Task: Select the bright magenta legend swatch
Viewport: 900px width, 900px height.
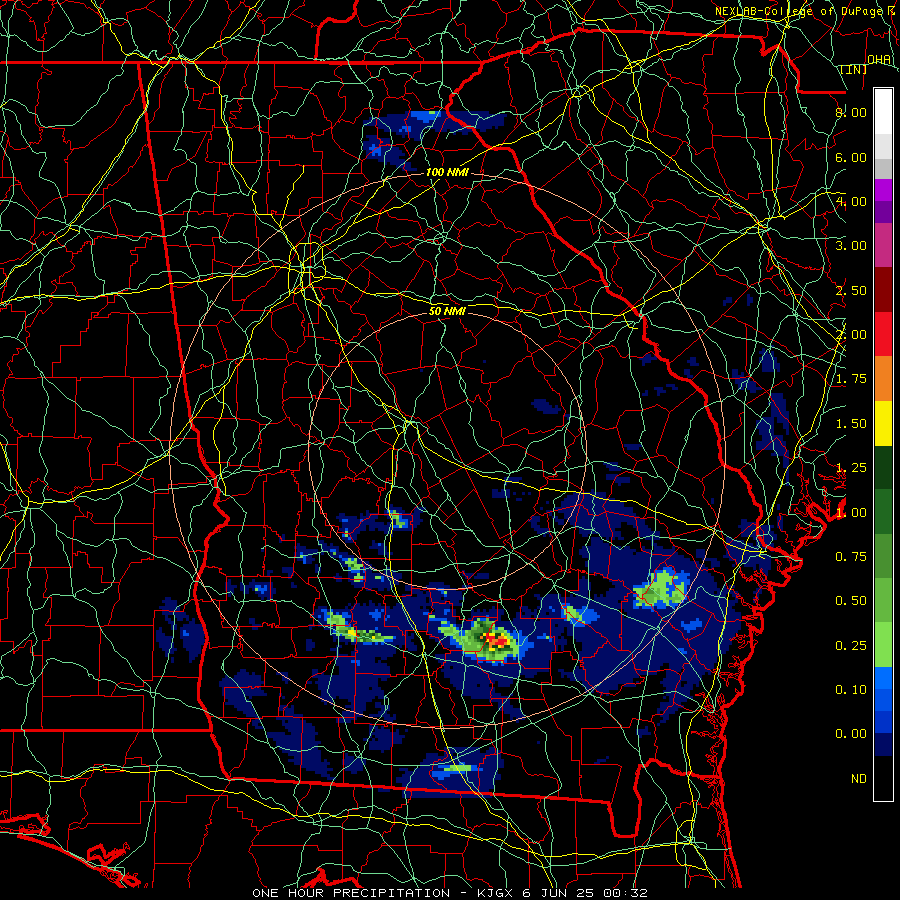Action: (883, 190)
